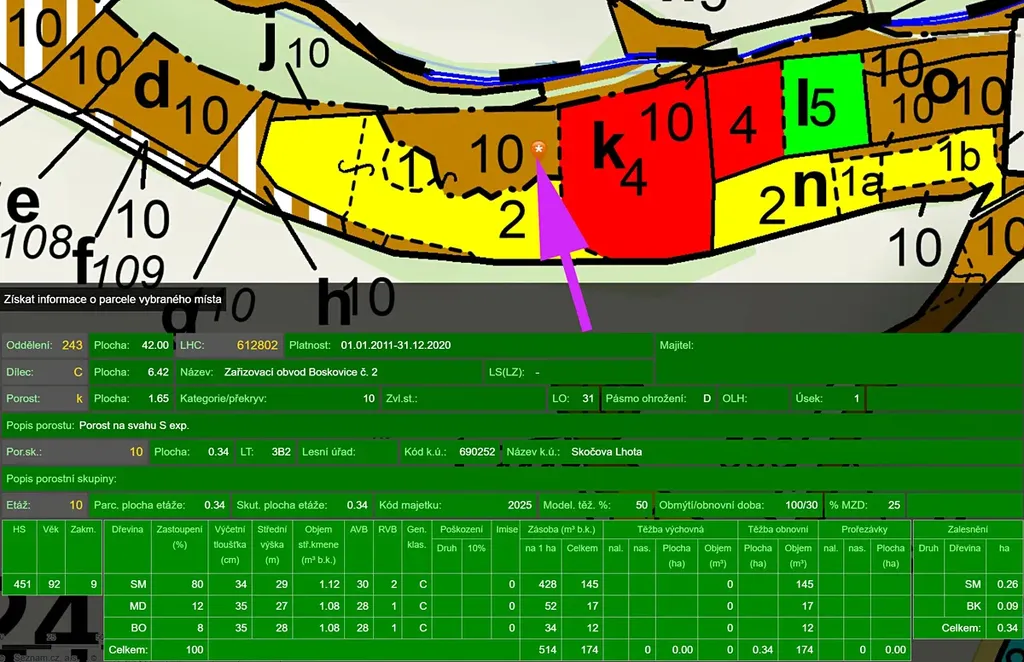Click the Dílec value C
This screenshot has width=1024, height=662.
pos(76,372)
